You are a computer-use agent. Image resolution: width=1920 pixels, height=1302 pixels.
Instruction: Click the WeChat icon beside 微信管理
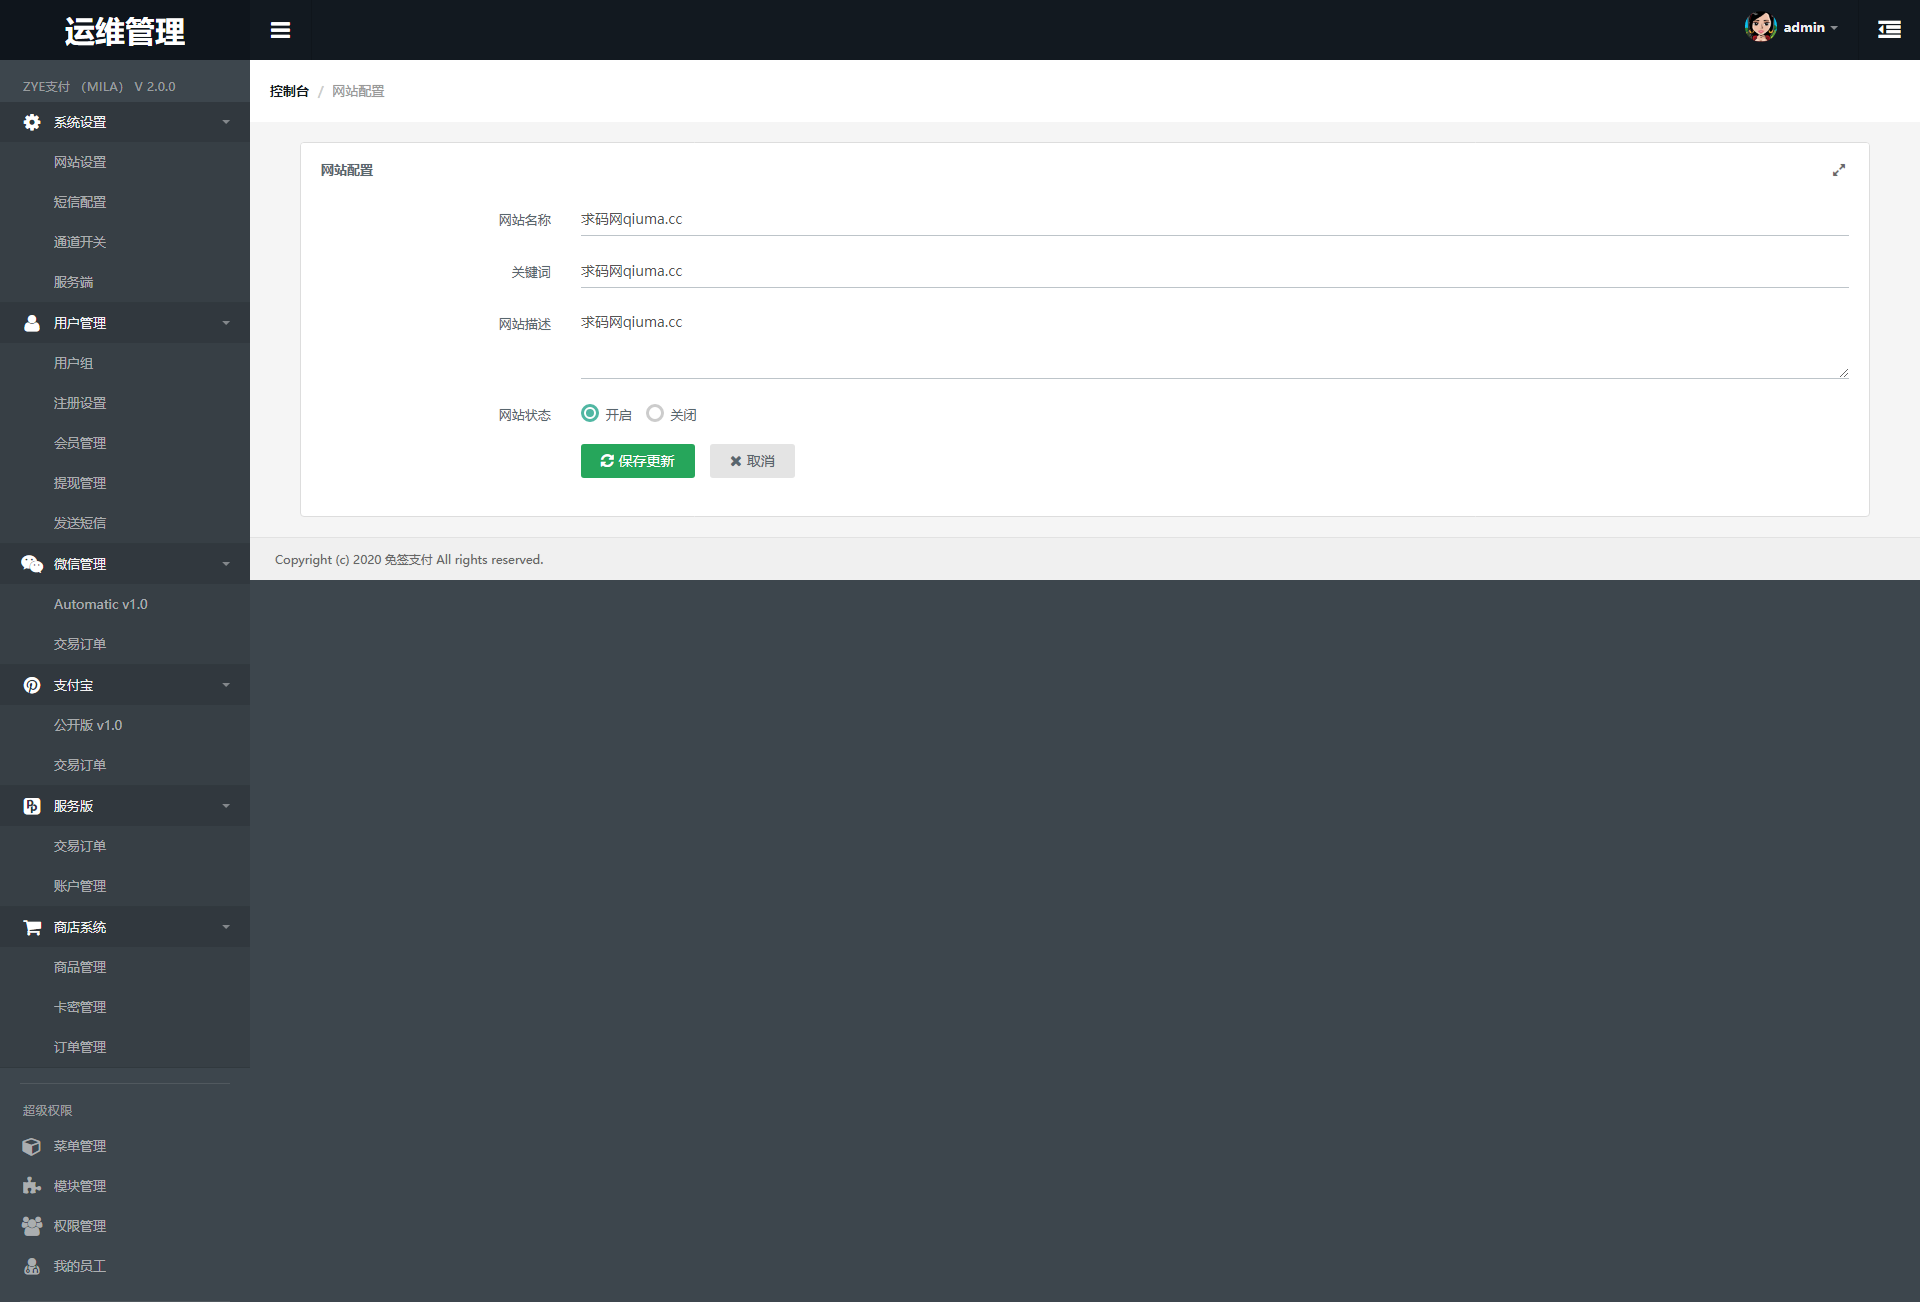click(32, 564)
